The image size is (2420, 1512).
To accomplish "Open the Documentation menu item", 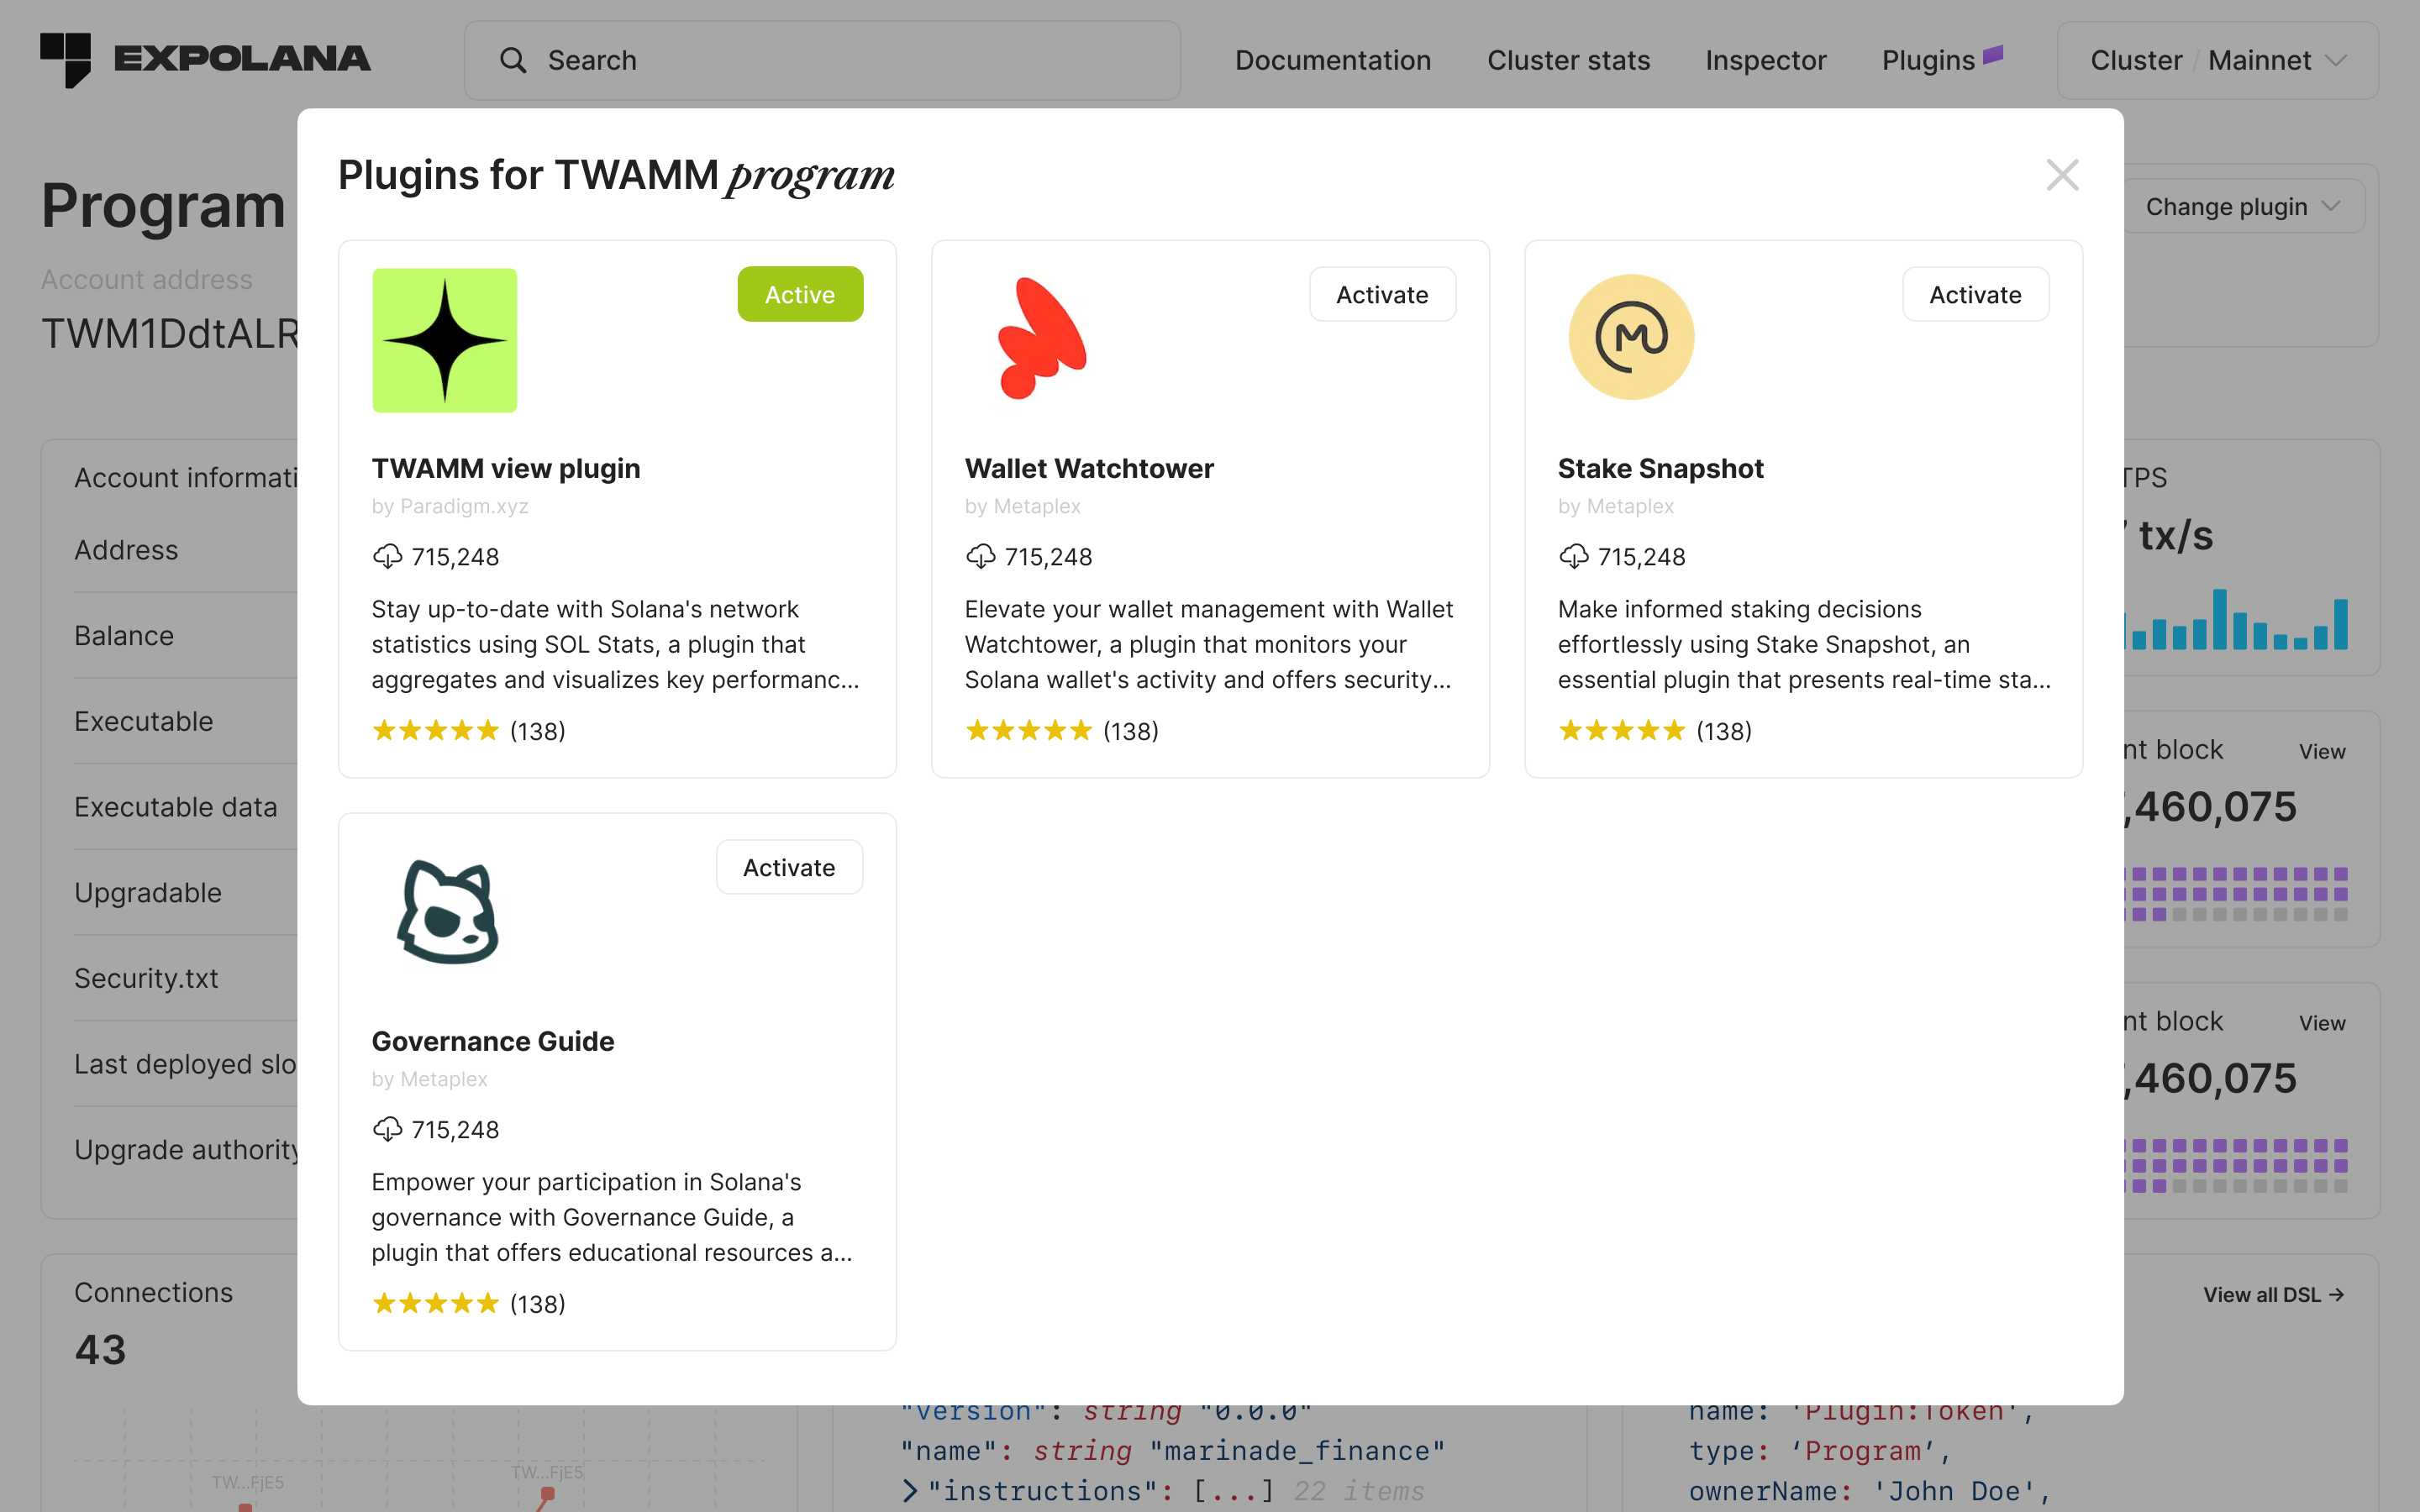I will (x=1332, y=60).
